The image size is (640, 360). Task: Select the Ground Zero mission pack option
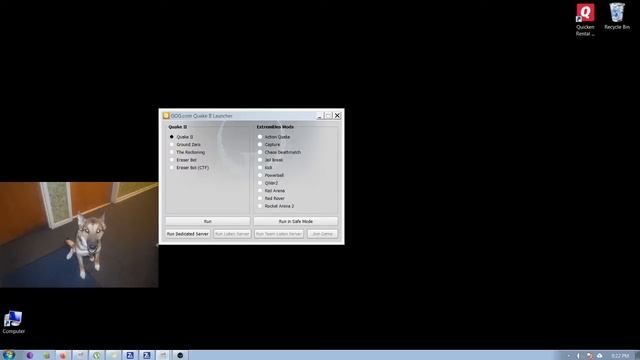pos(184,144)
